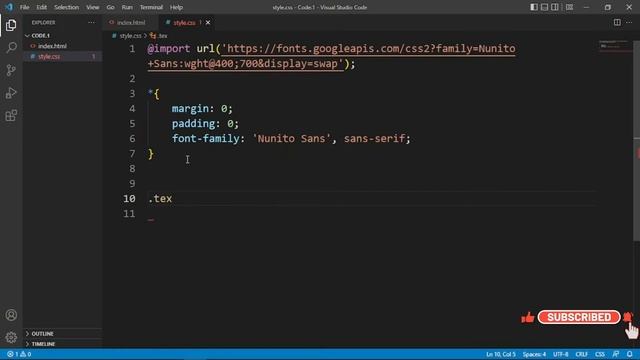The image size is (640, 360).
Task: Open the Run menu
Action: pyautogui.click(x=127, y=7)
